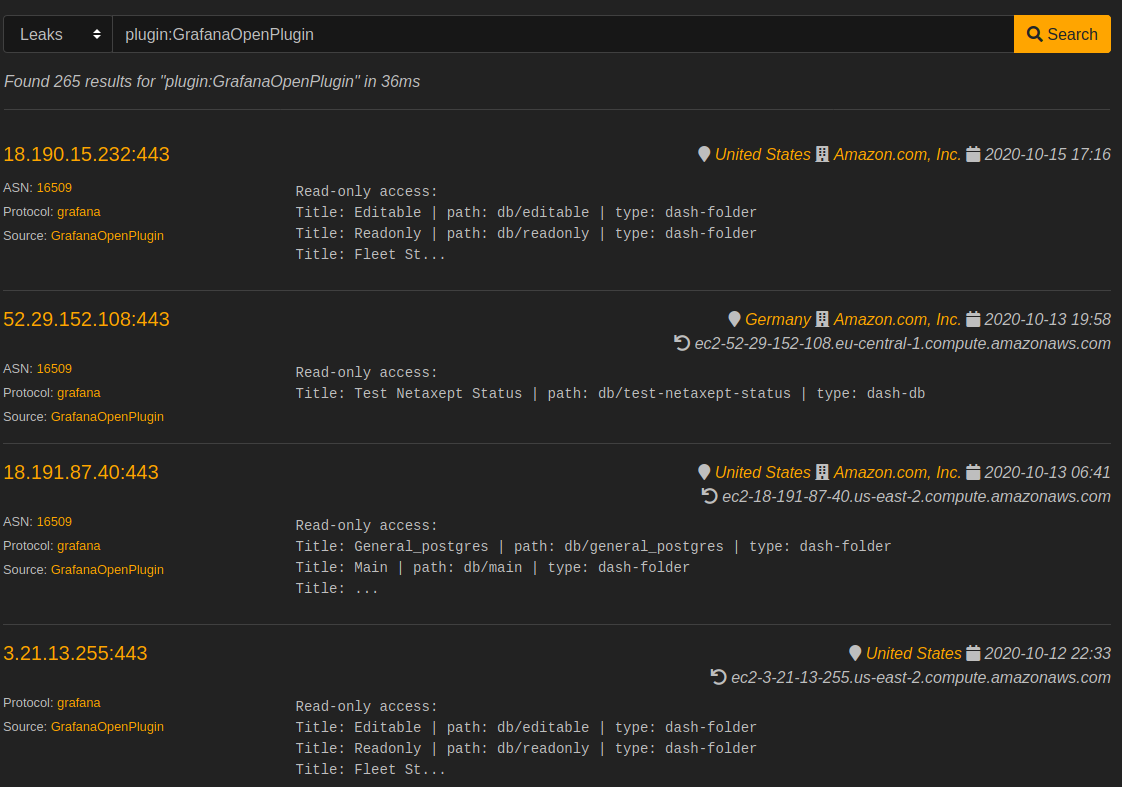
Task: Click 'Title: Fleet St...' in 18.190.15.232 result
Action: [371, 255]
